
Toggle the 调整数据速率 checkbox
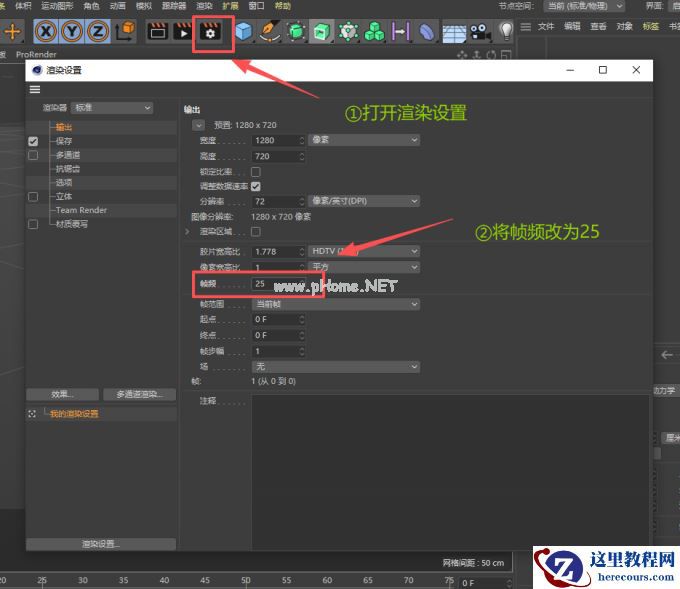(256, 187)
